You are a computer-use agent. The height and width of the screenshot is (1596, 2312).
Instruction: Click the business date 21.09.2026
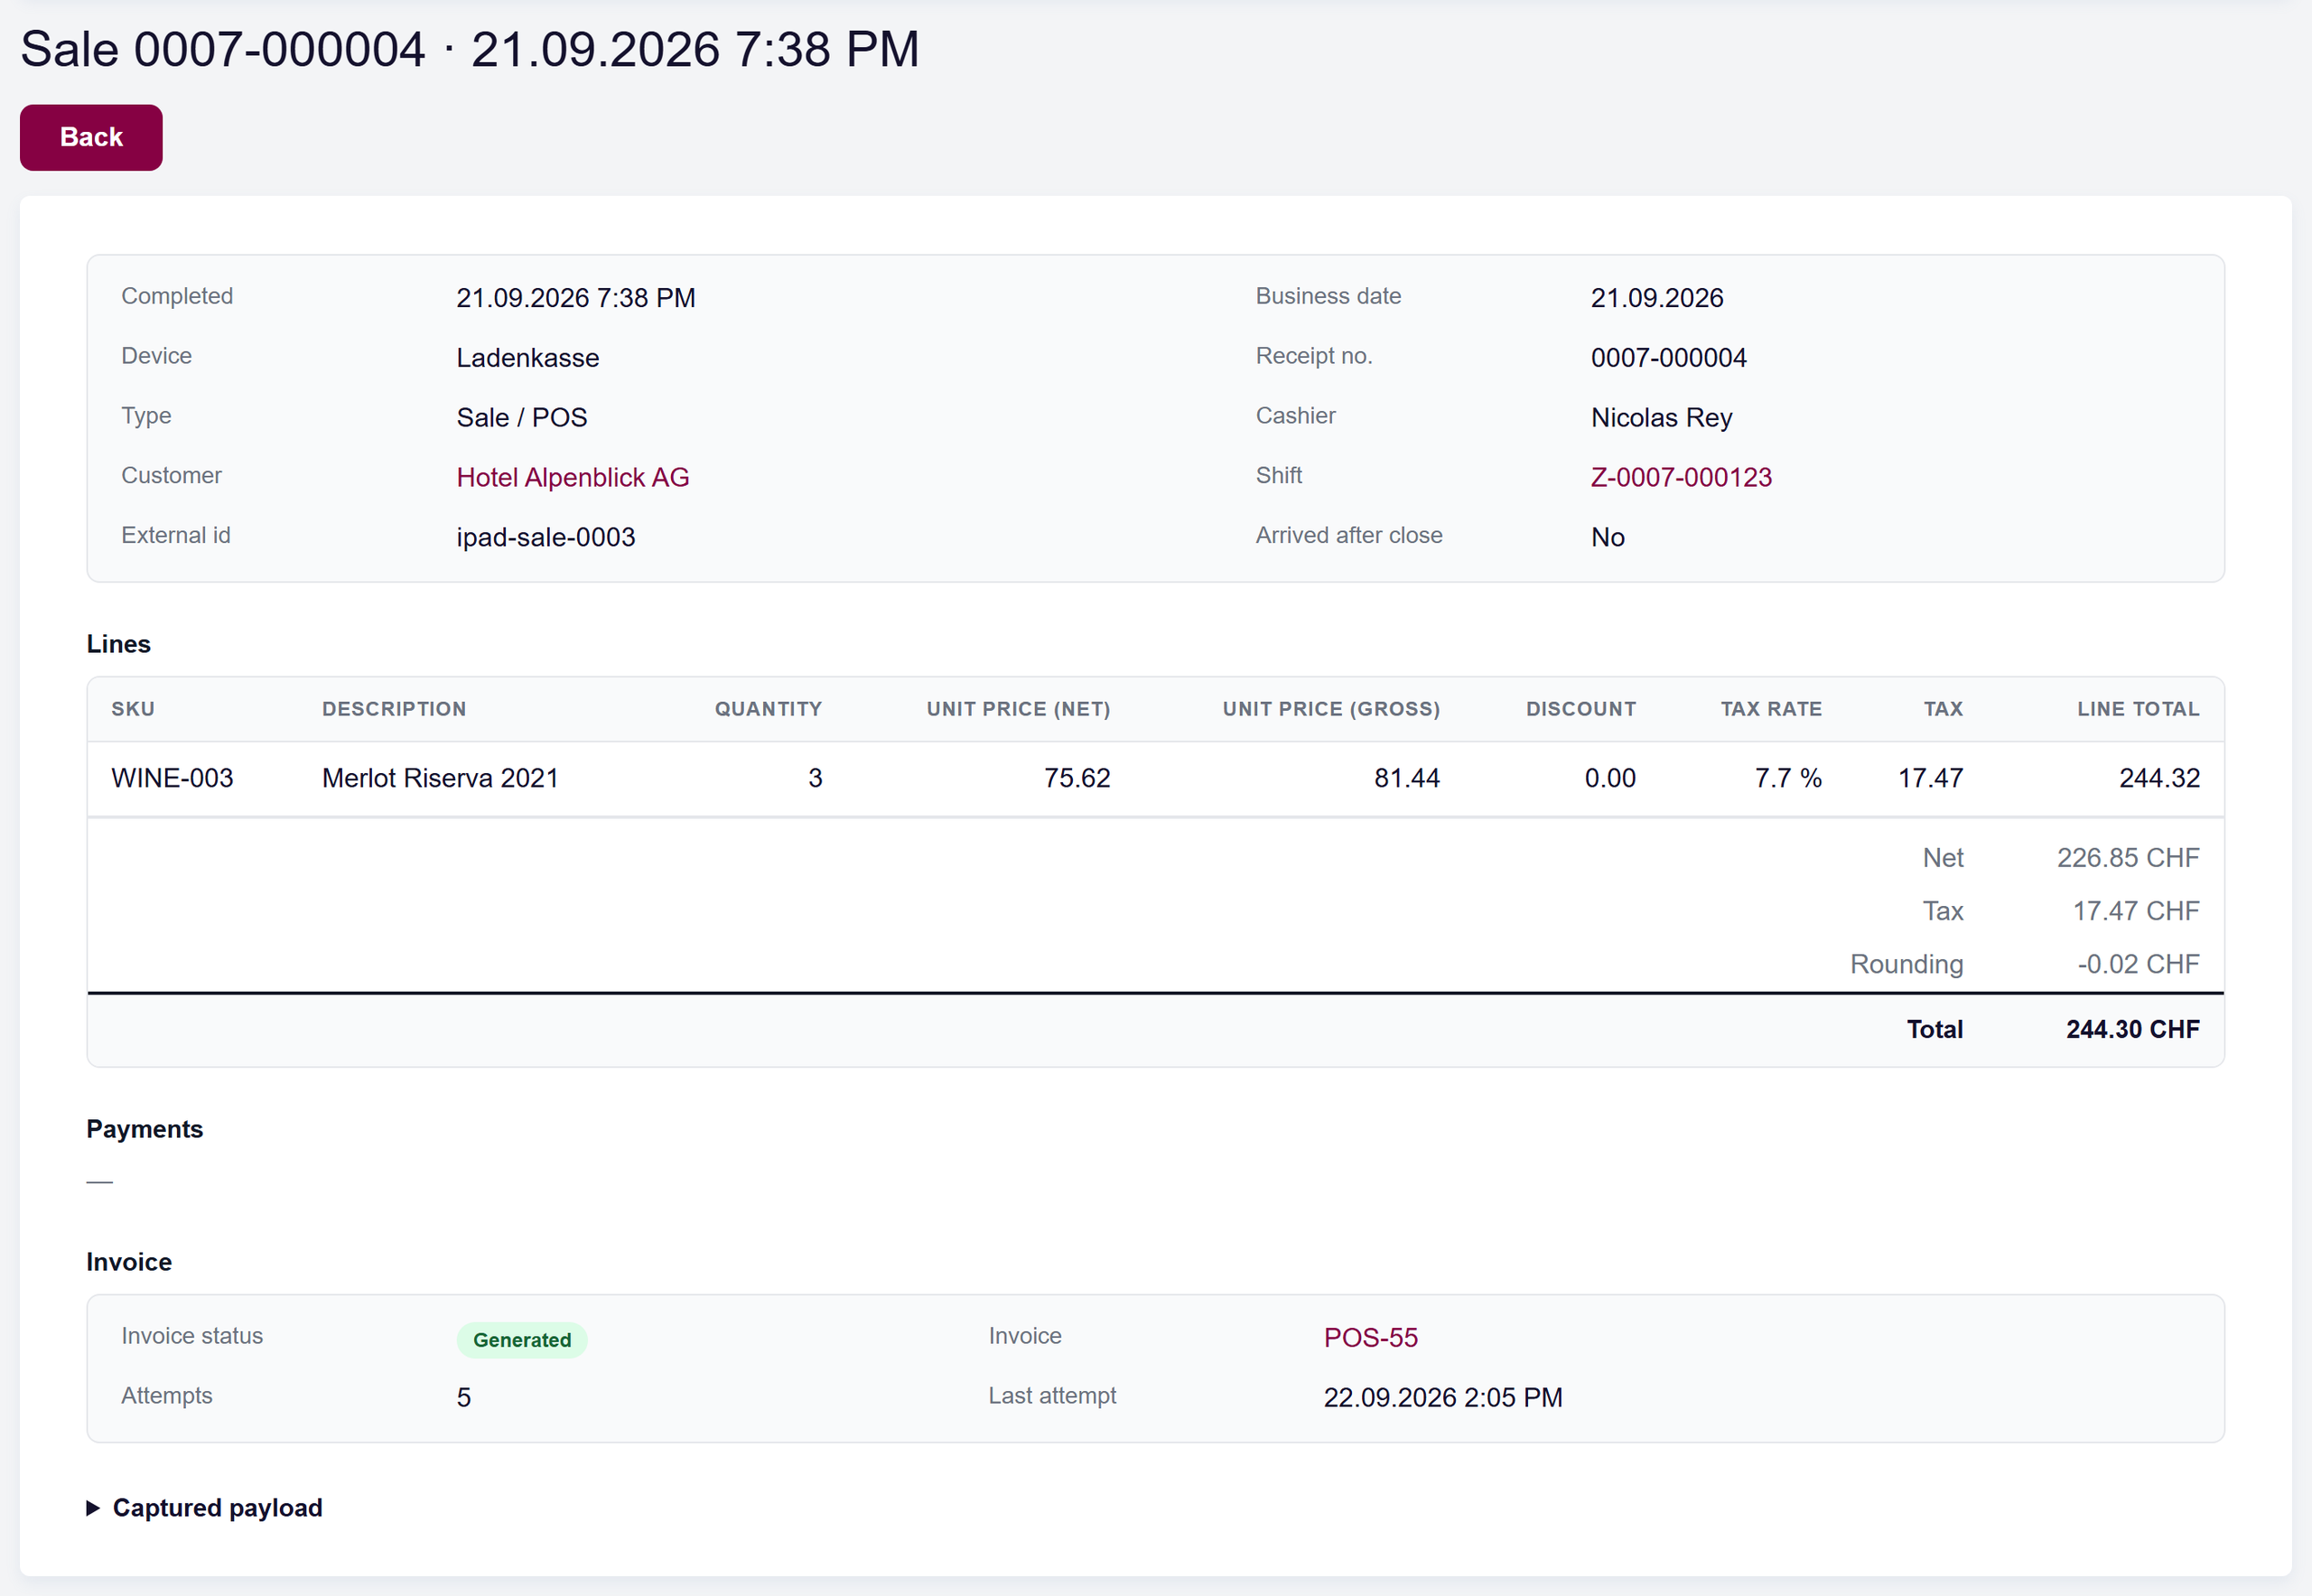pyautogui.click(x=1657, y=297)
